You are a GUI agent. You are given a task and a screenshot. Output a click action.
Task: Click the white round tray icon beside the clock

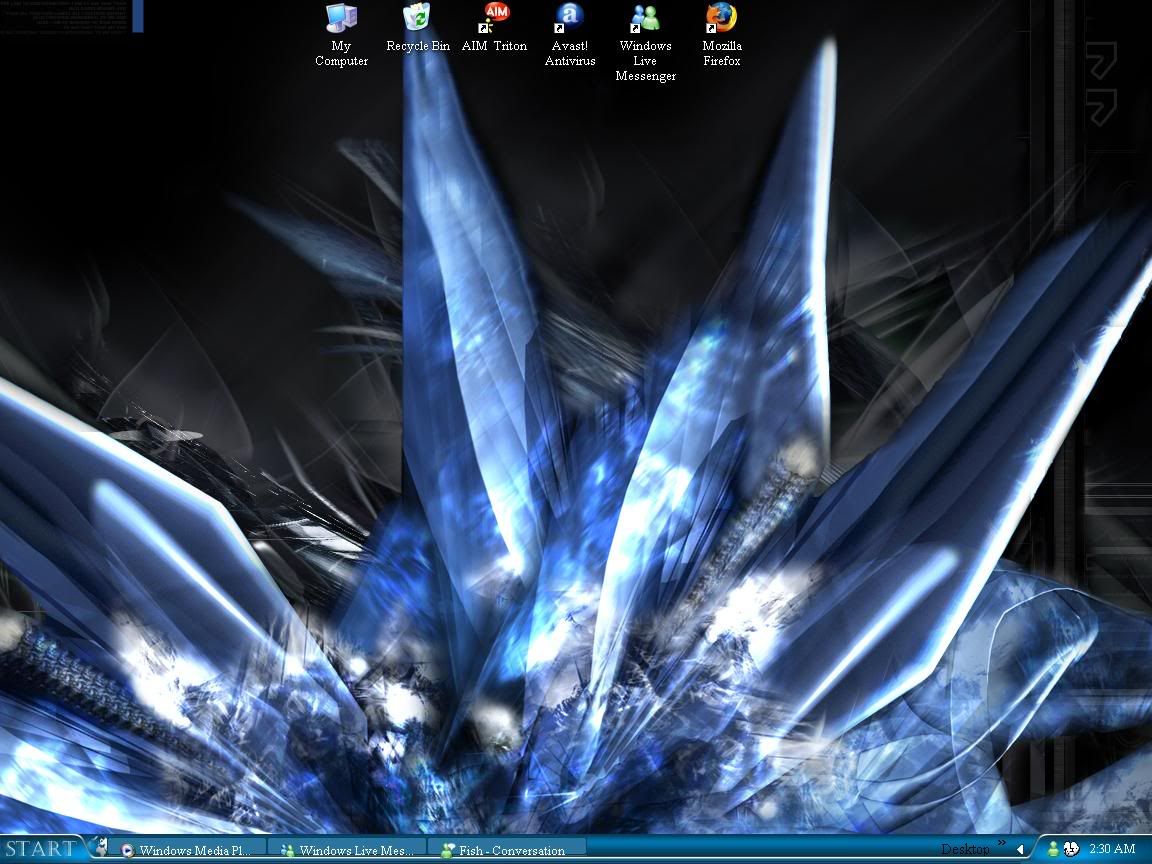[x=1071, y=849]
